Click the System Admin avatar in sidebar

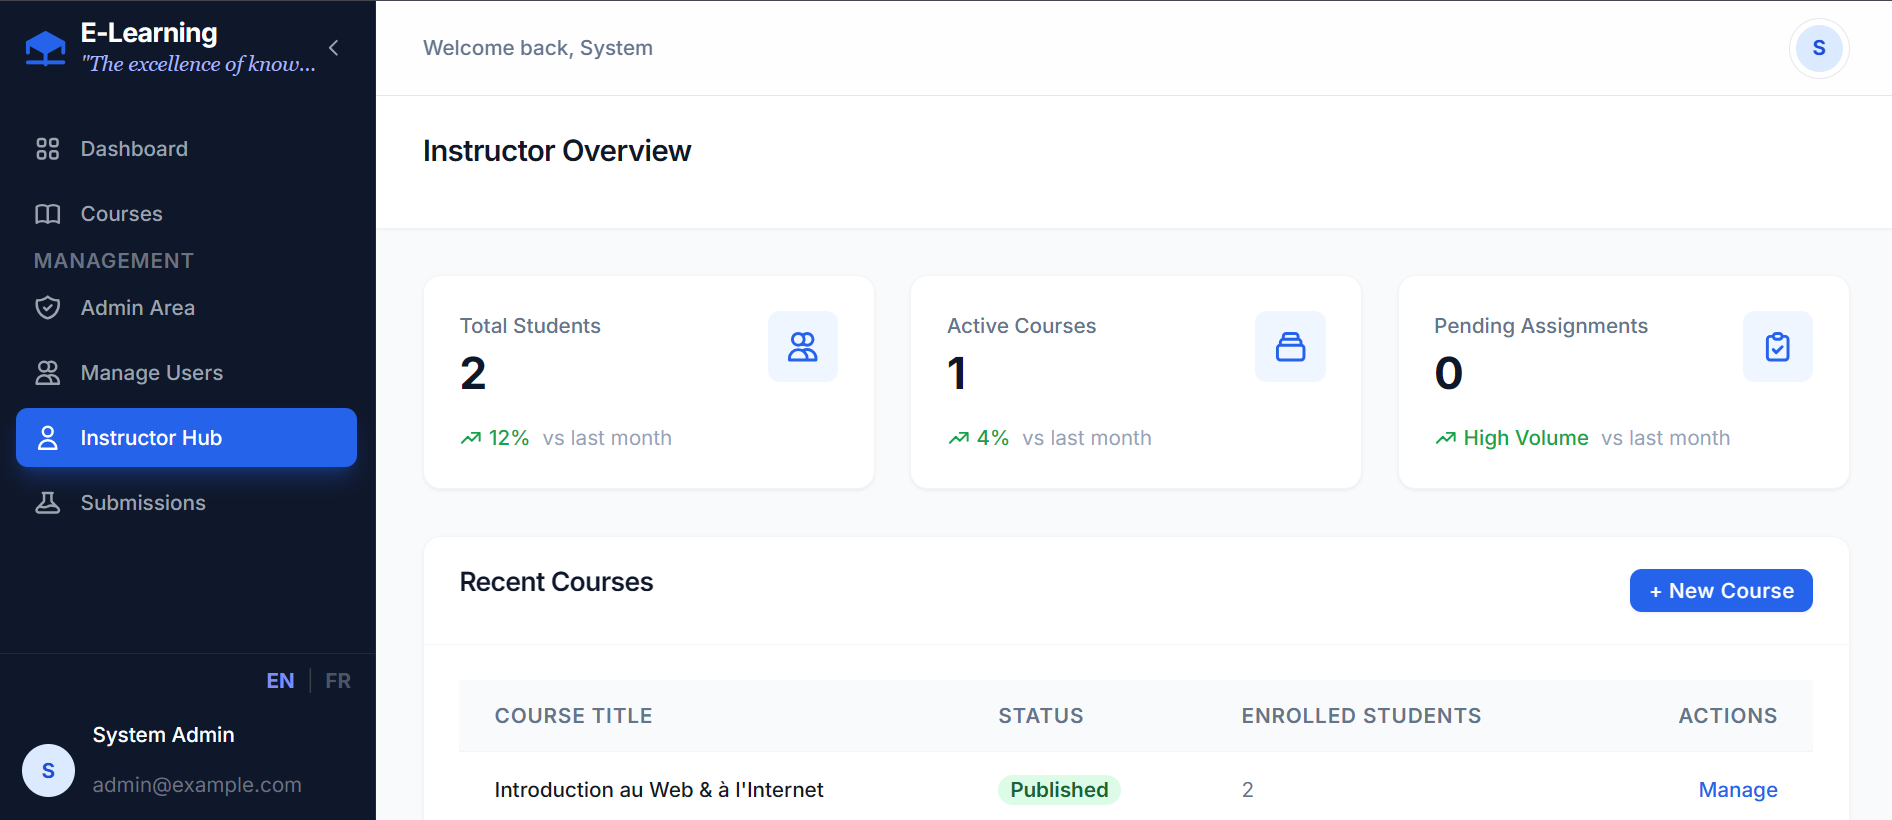click(48, 771)
